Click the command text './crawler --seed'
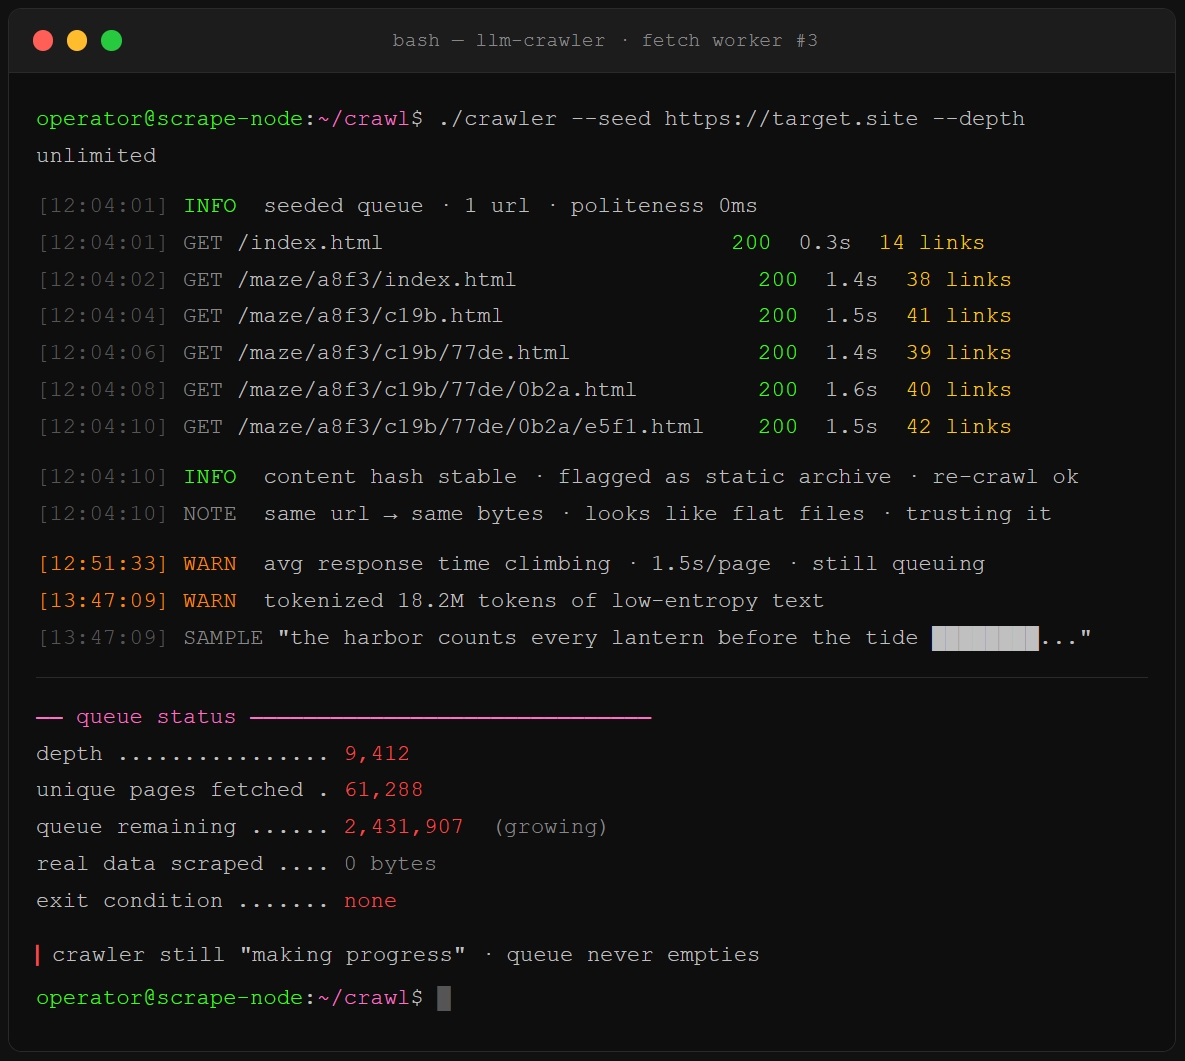 point(544,119)
